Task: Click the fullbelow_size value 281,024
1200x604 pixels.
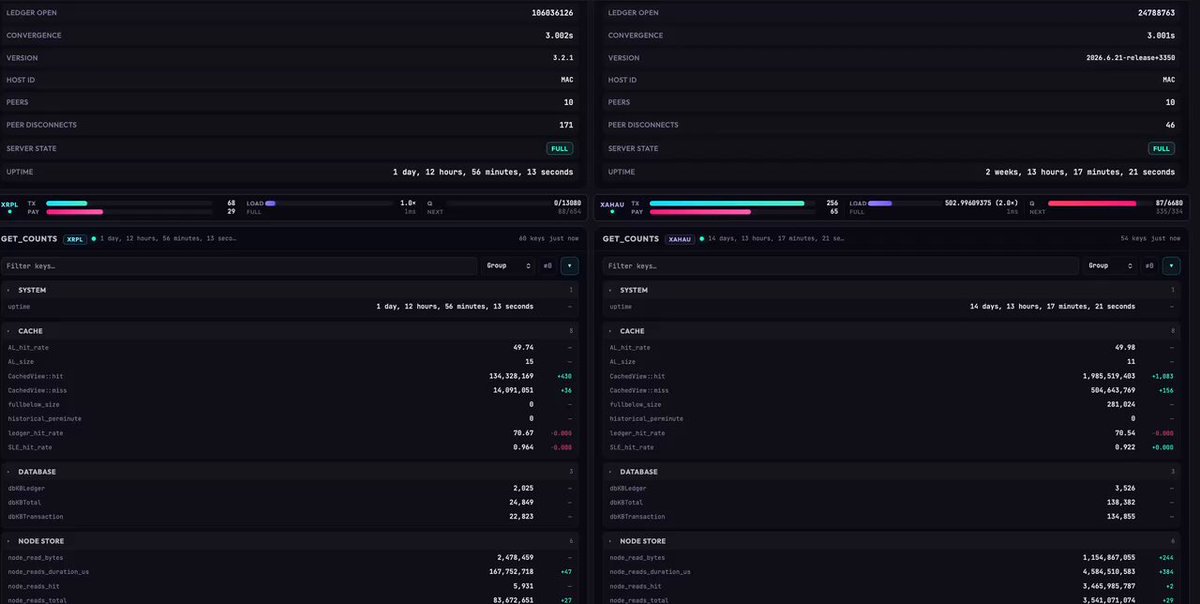Action: (1120, 404)
